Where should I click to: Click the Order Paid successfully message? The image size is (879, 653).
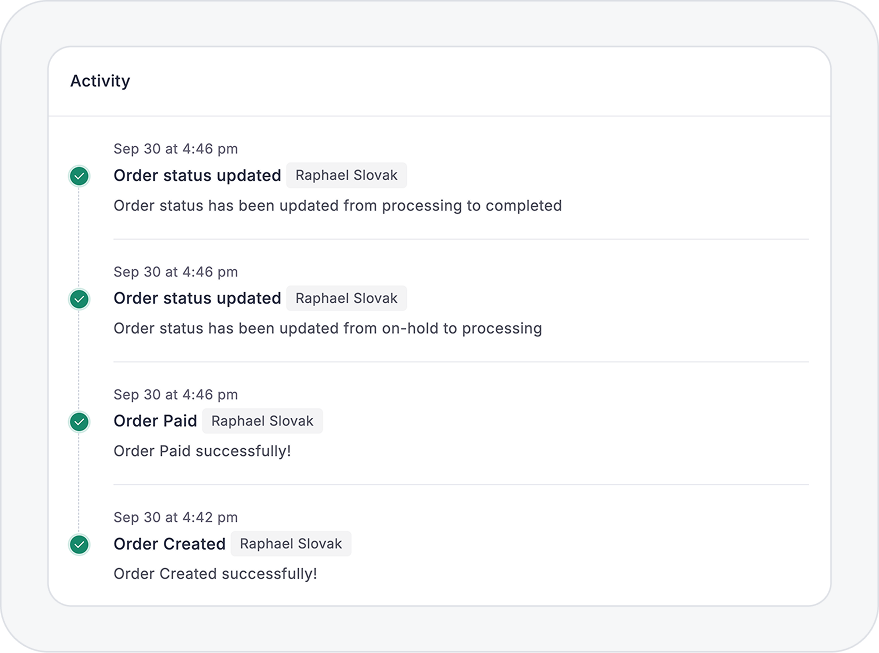(202, 452)
